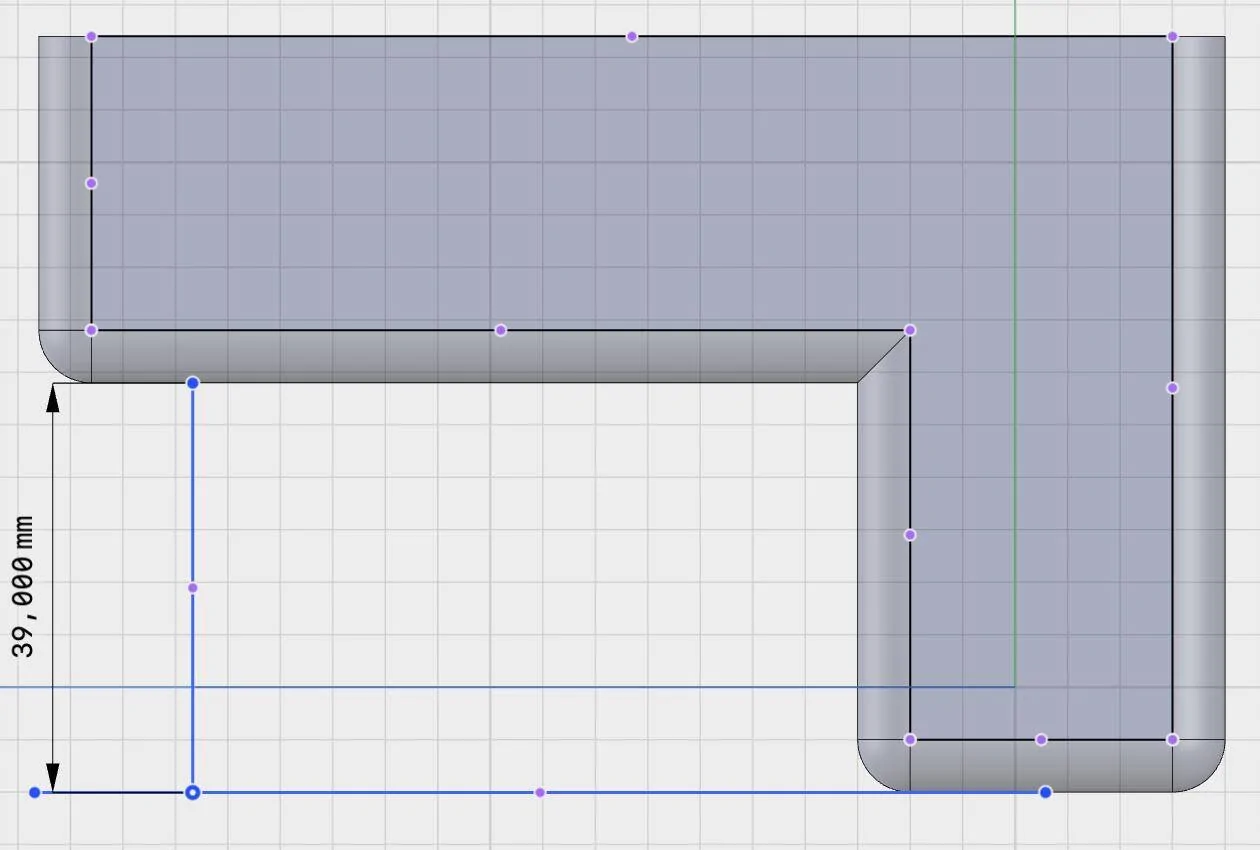Viewport: 1260px width, 850px height.
Task: Select the bottom-right corner sketch point
Action: pos(1171,738)
